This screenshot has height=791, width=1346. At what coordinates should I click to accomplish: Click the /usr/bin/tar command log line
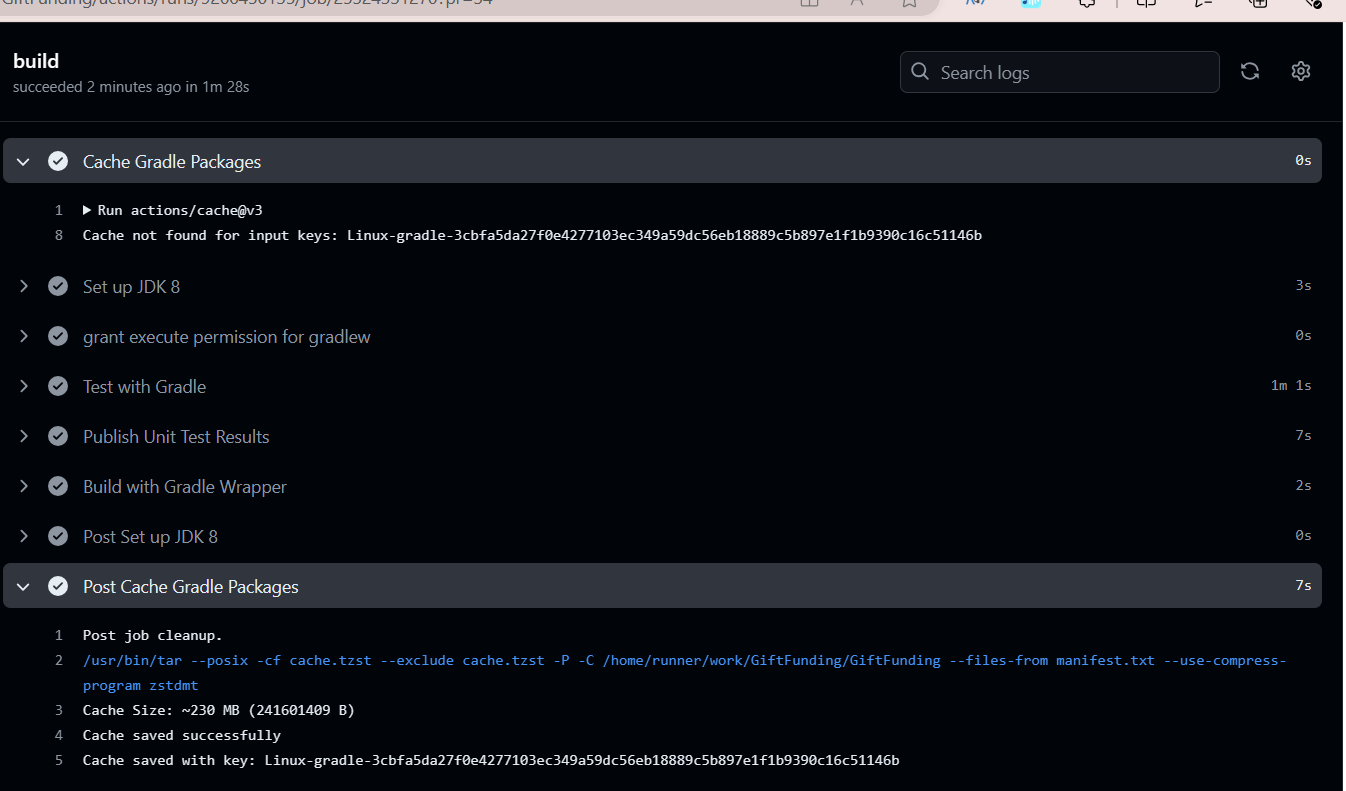(x=684, y=673)
